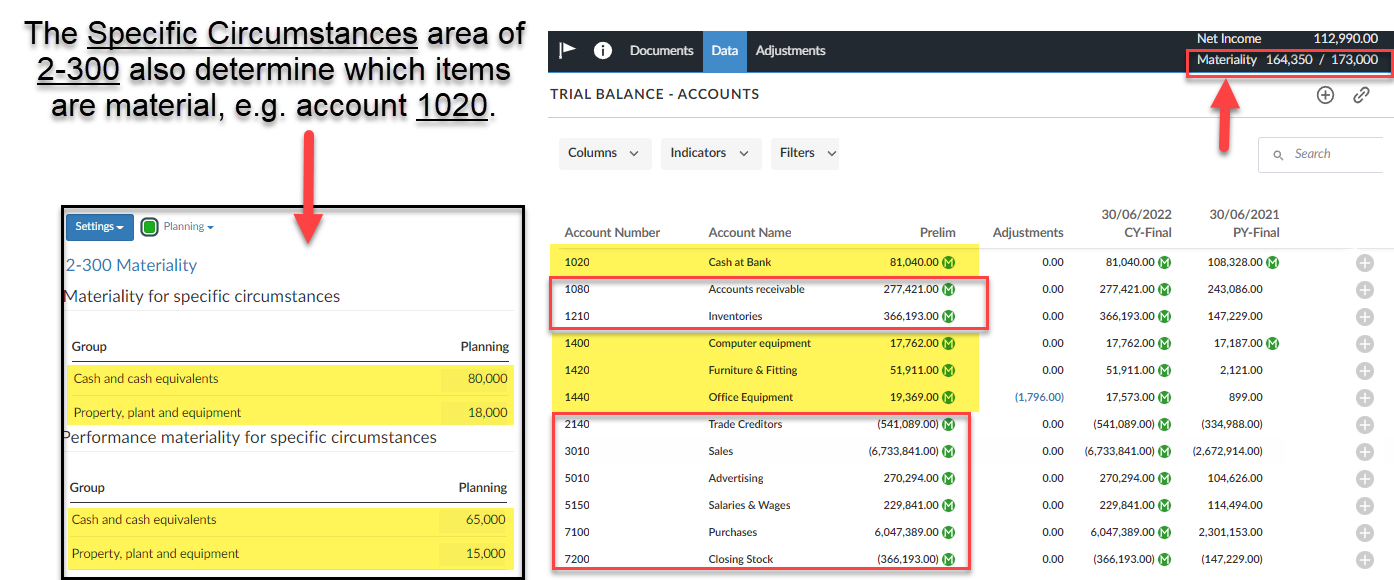The image size is (1394, 580).
Task: Open the information icon in header
Action: click(x=603, y=51)
